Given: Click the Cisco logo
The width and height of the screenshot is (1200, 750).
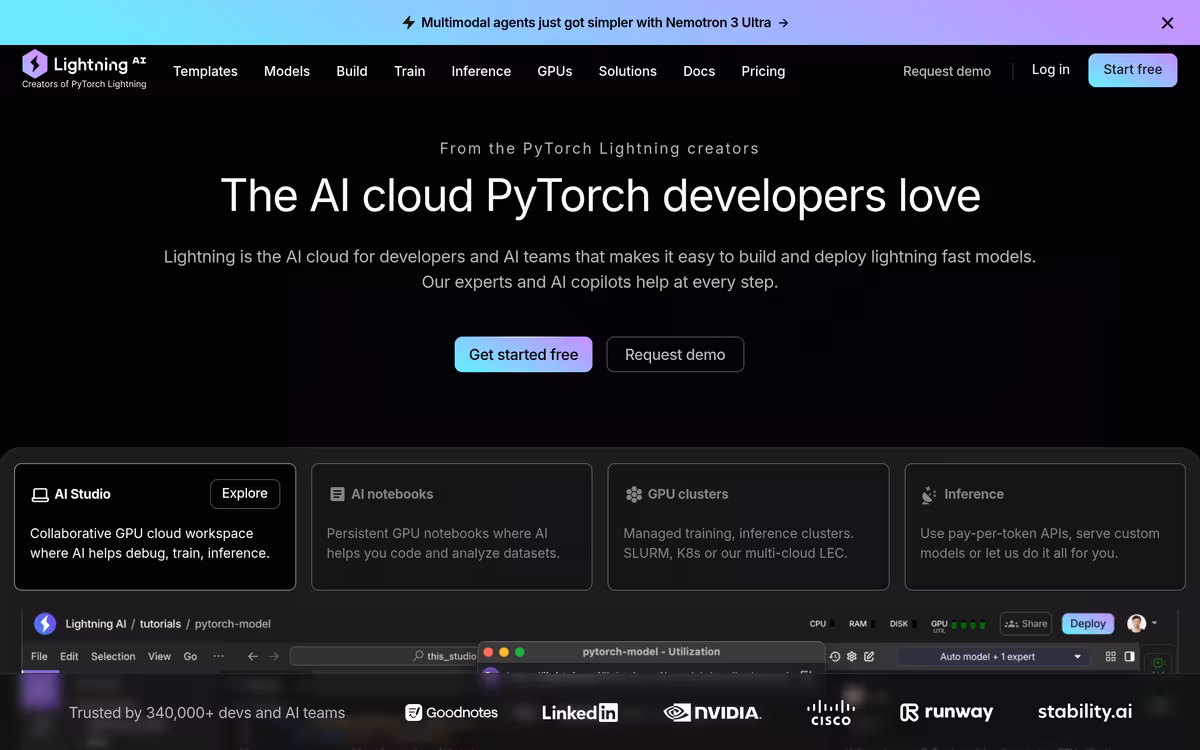Looking at the screenshot, I should tap(830, 713).
